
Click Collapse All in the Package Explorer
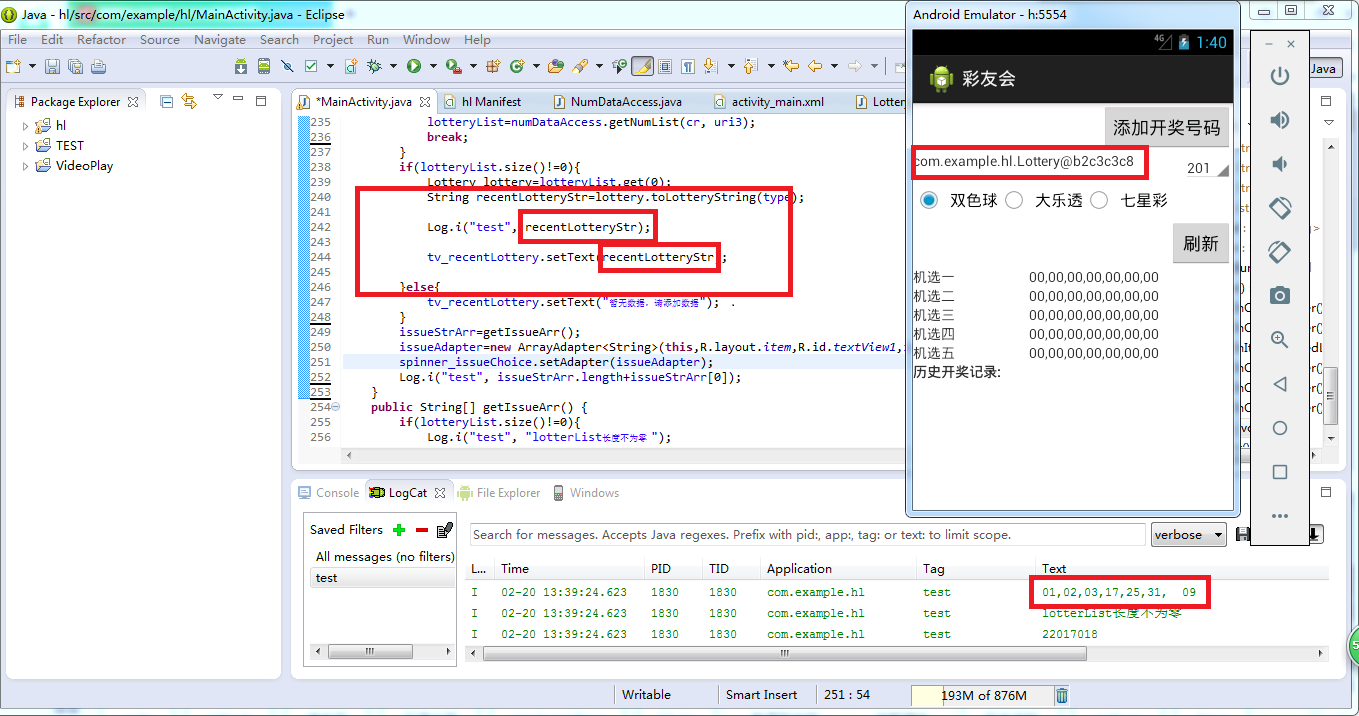coord(167,101)
